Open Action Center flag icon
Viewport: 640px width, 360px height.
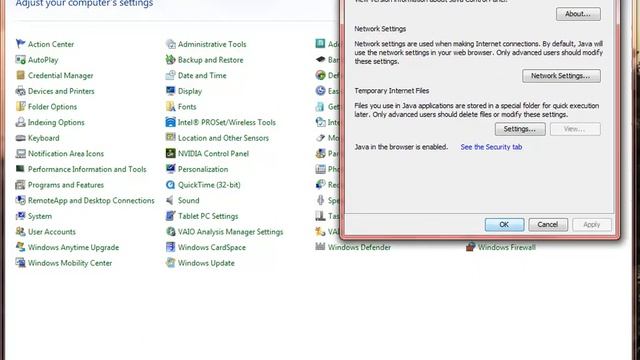point(20,44)
